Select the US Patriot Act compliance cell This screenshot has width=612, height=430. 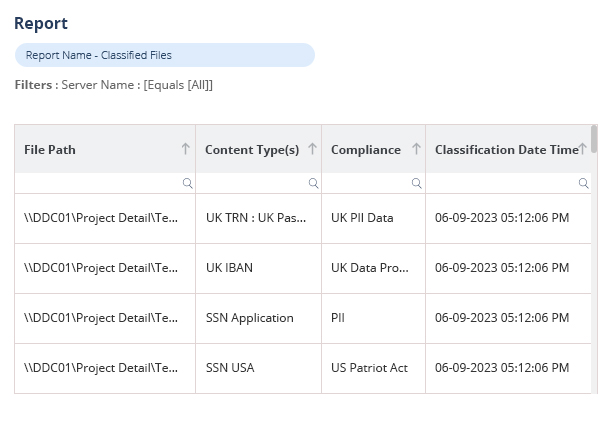[369, 368]
